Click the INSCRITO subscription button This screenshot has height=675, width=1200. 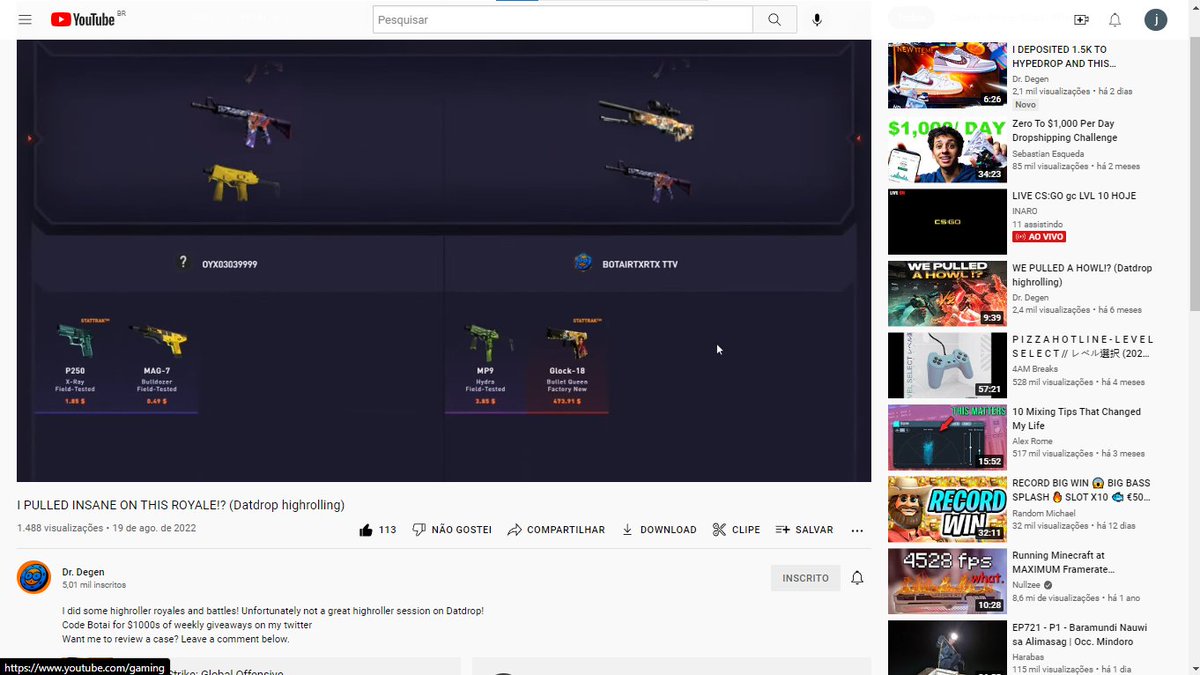(x=806, y=578)
